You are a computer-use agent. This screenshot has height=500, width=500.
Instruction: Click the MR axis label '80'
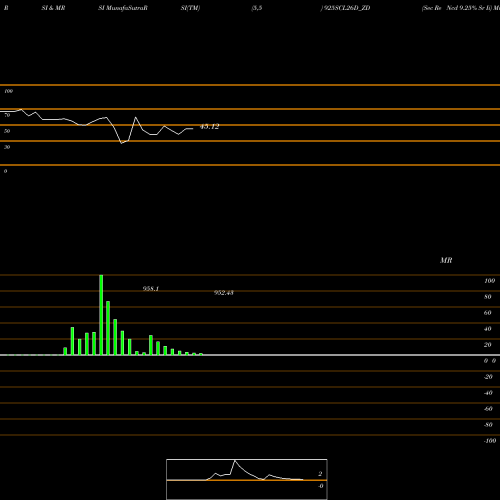click(488, 297)
